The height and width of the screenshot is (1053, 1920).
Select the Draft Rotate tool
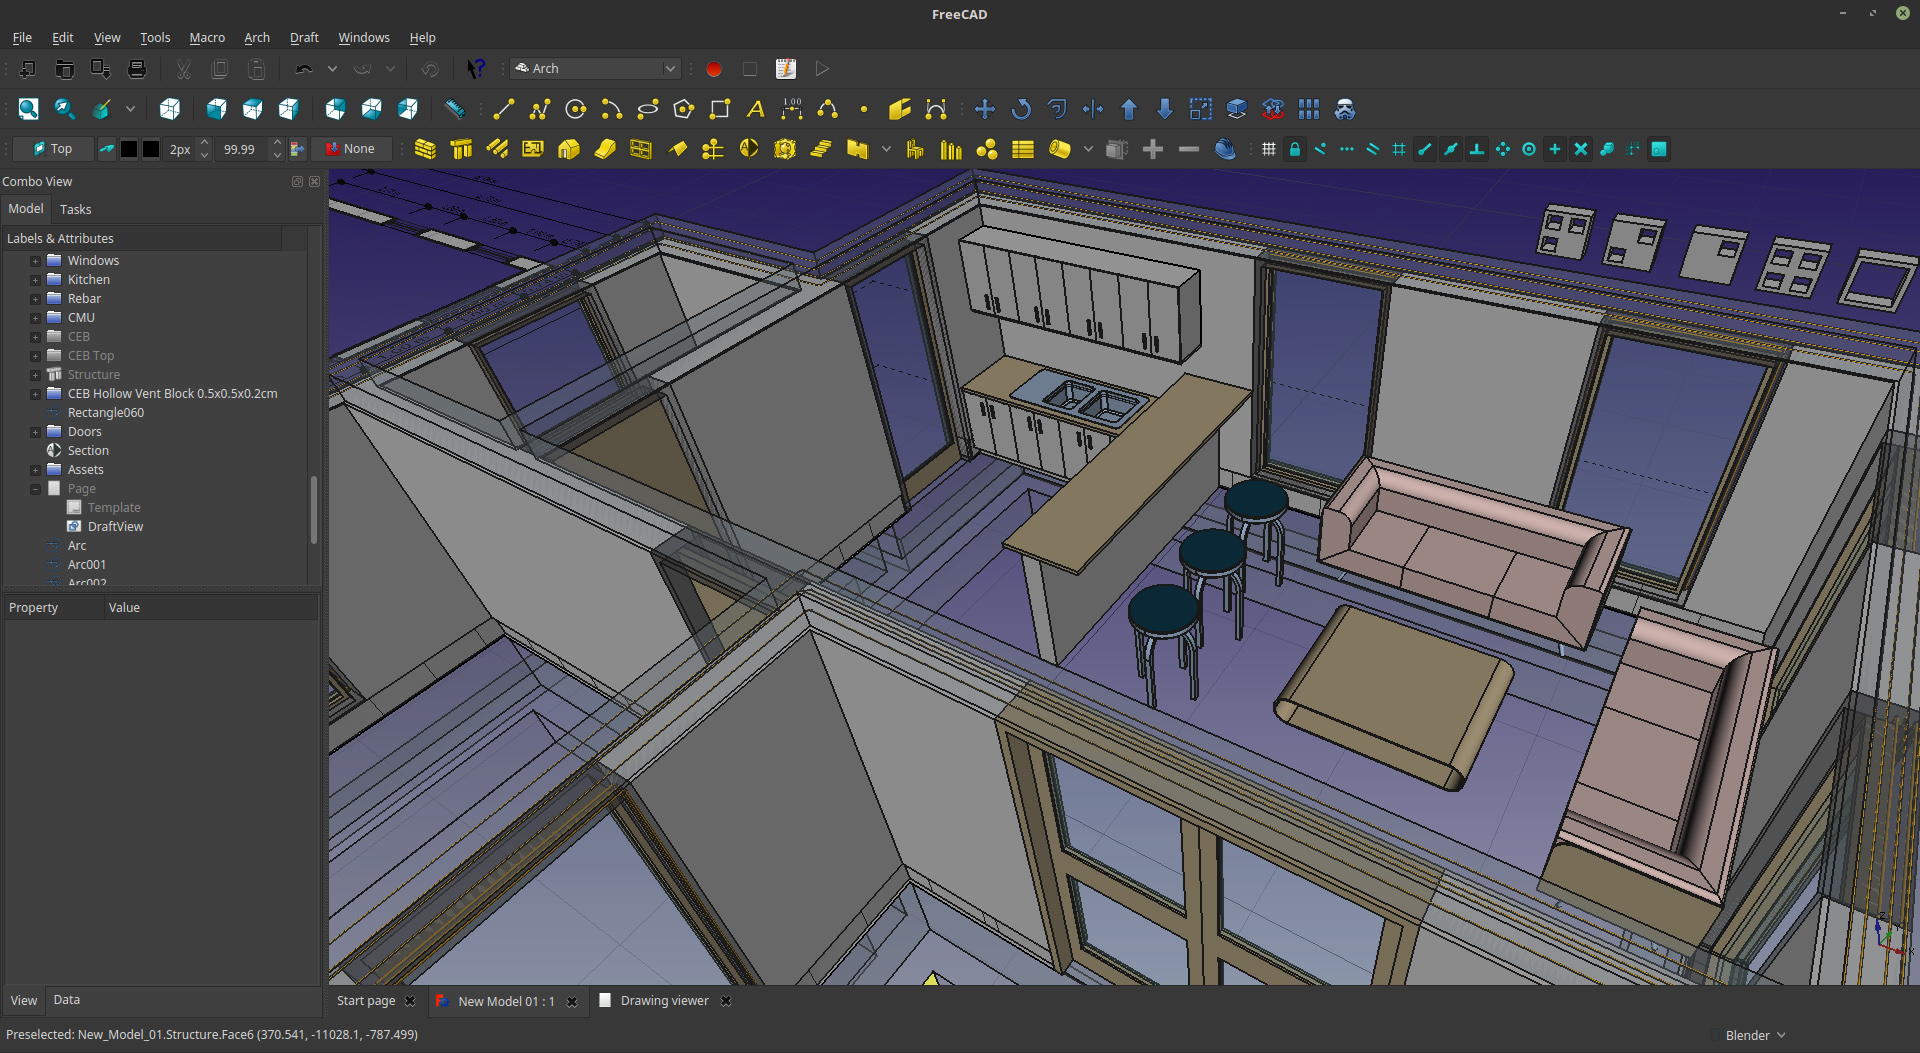point(1021,109)
